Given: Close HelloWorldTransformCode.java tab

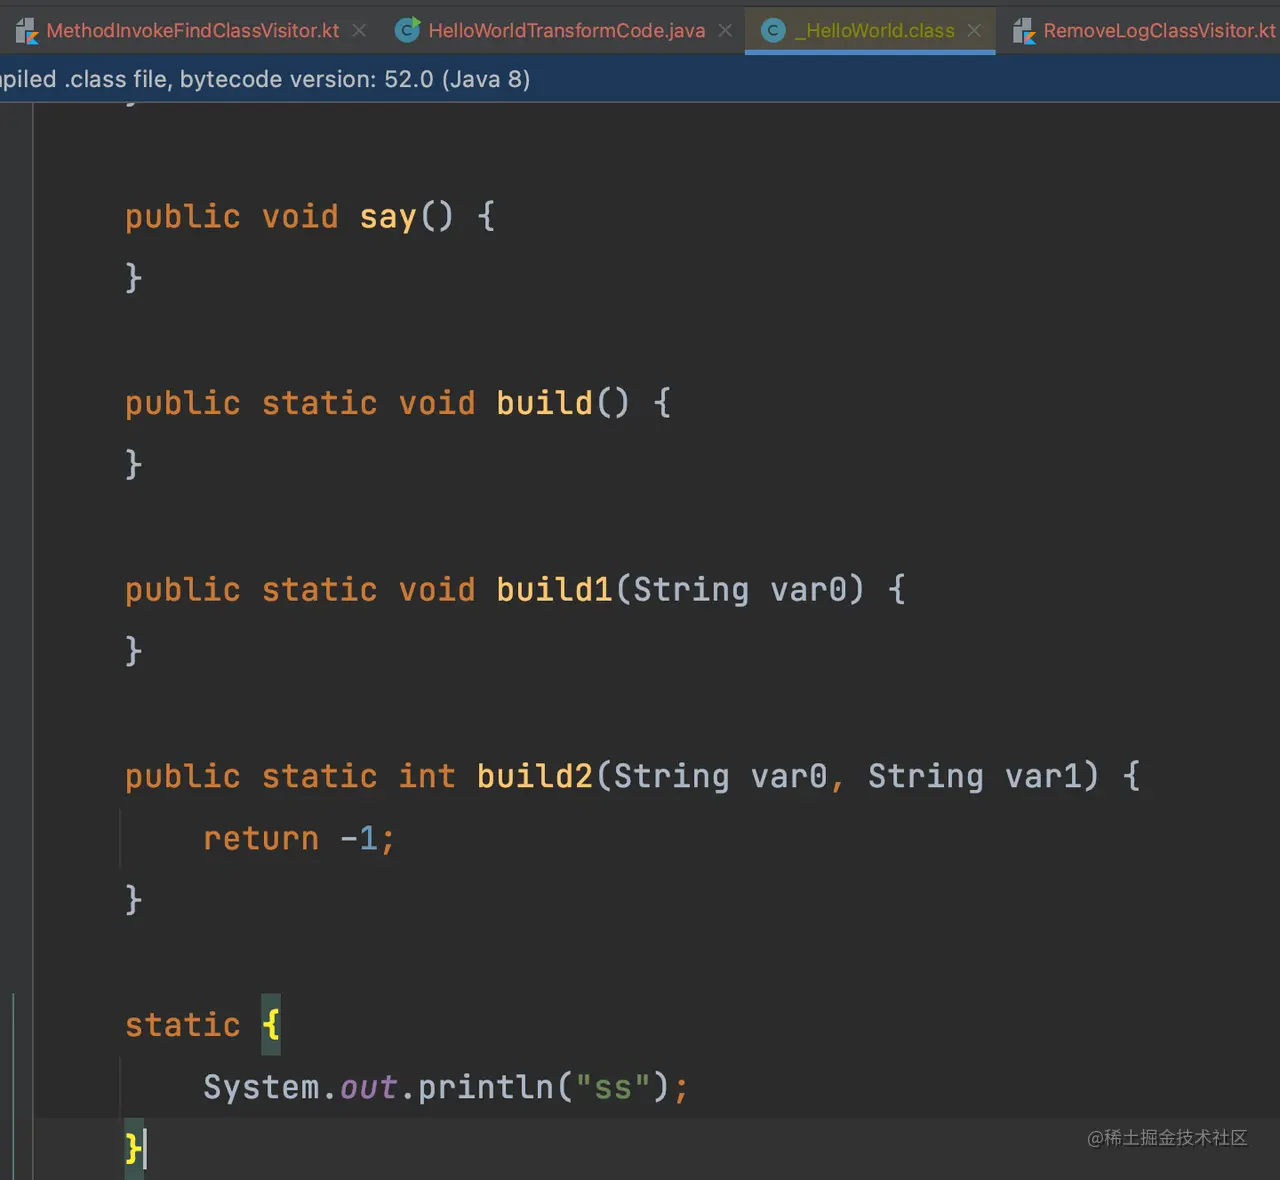Looking at the screenshot, I should [x=725, y=30].
